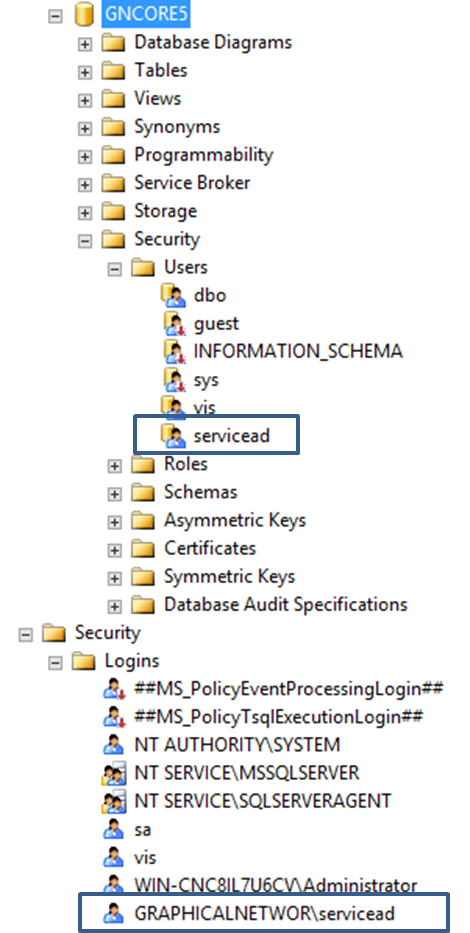Viewport: 470px width, 933px height.
Task: Click the ##MS_PolicyEventProcessingLogin## icon
Action: point(113,689)
